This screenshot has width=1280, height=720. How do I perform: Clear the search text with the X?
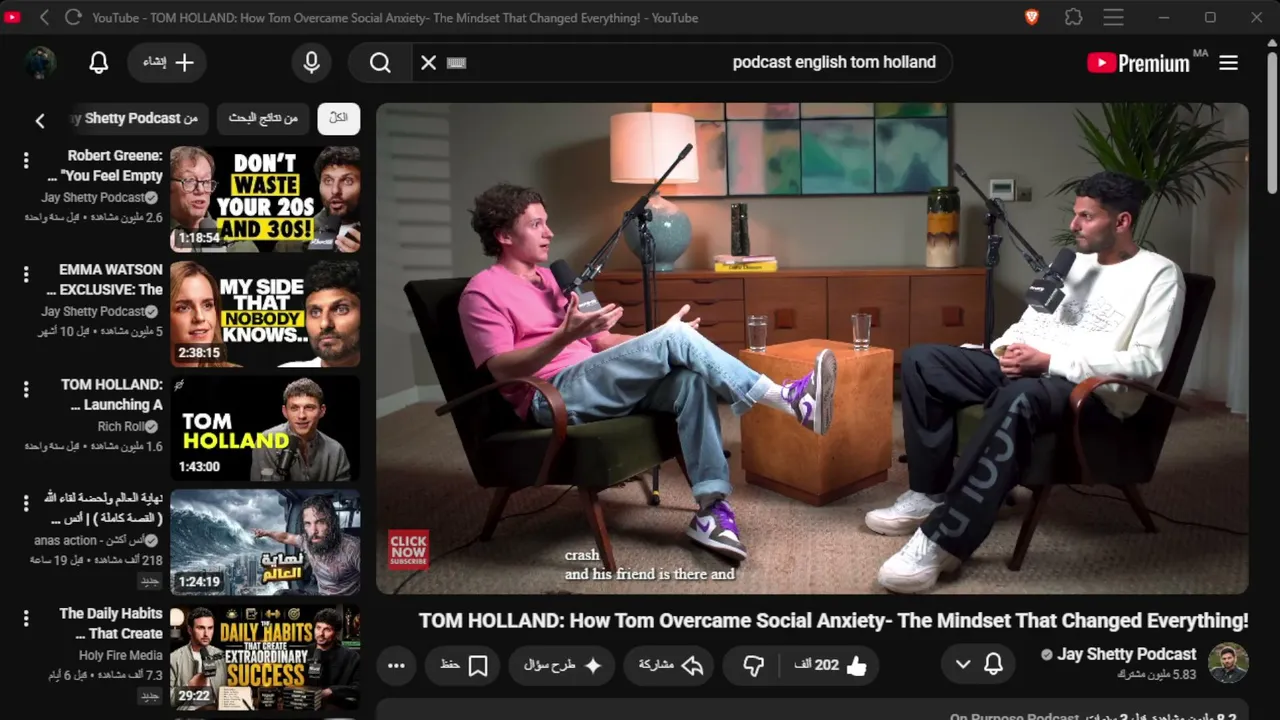(428, 63)
